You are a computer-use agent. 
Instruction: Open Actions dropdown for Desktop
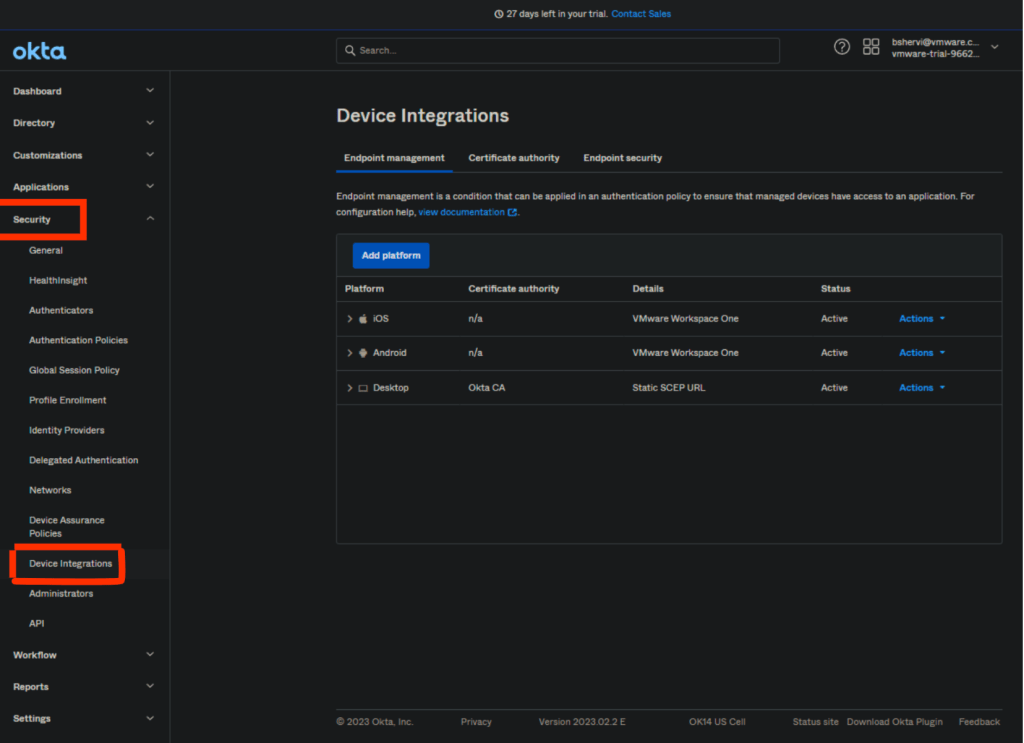click(922, 388)
